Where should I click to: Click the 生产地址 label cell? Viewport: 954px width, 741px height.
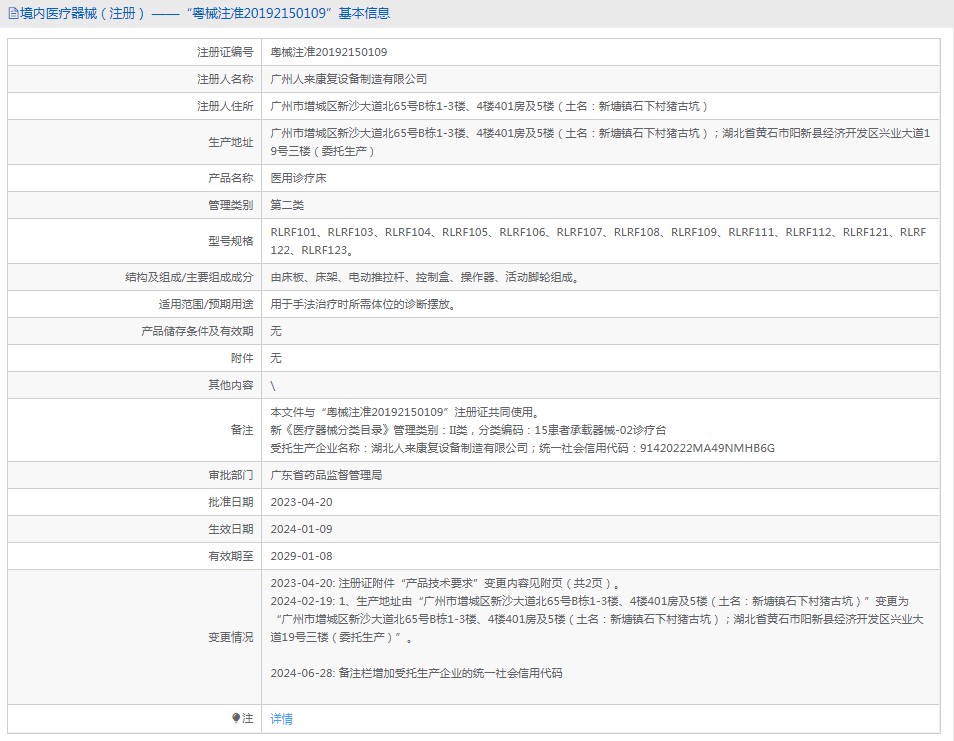click(230, 142)
